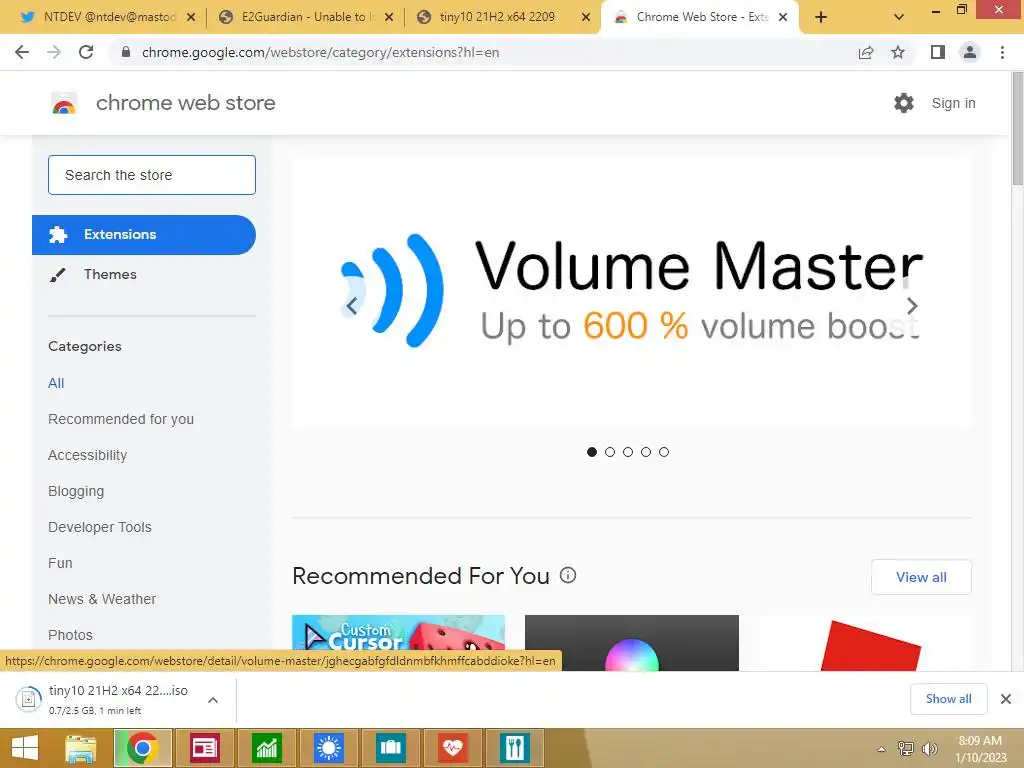This screenshot has height=768, width=1024.
Task: Open Photos category
Action: click(70, 635)
